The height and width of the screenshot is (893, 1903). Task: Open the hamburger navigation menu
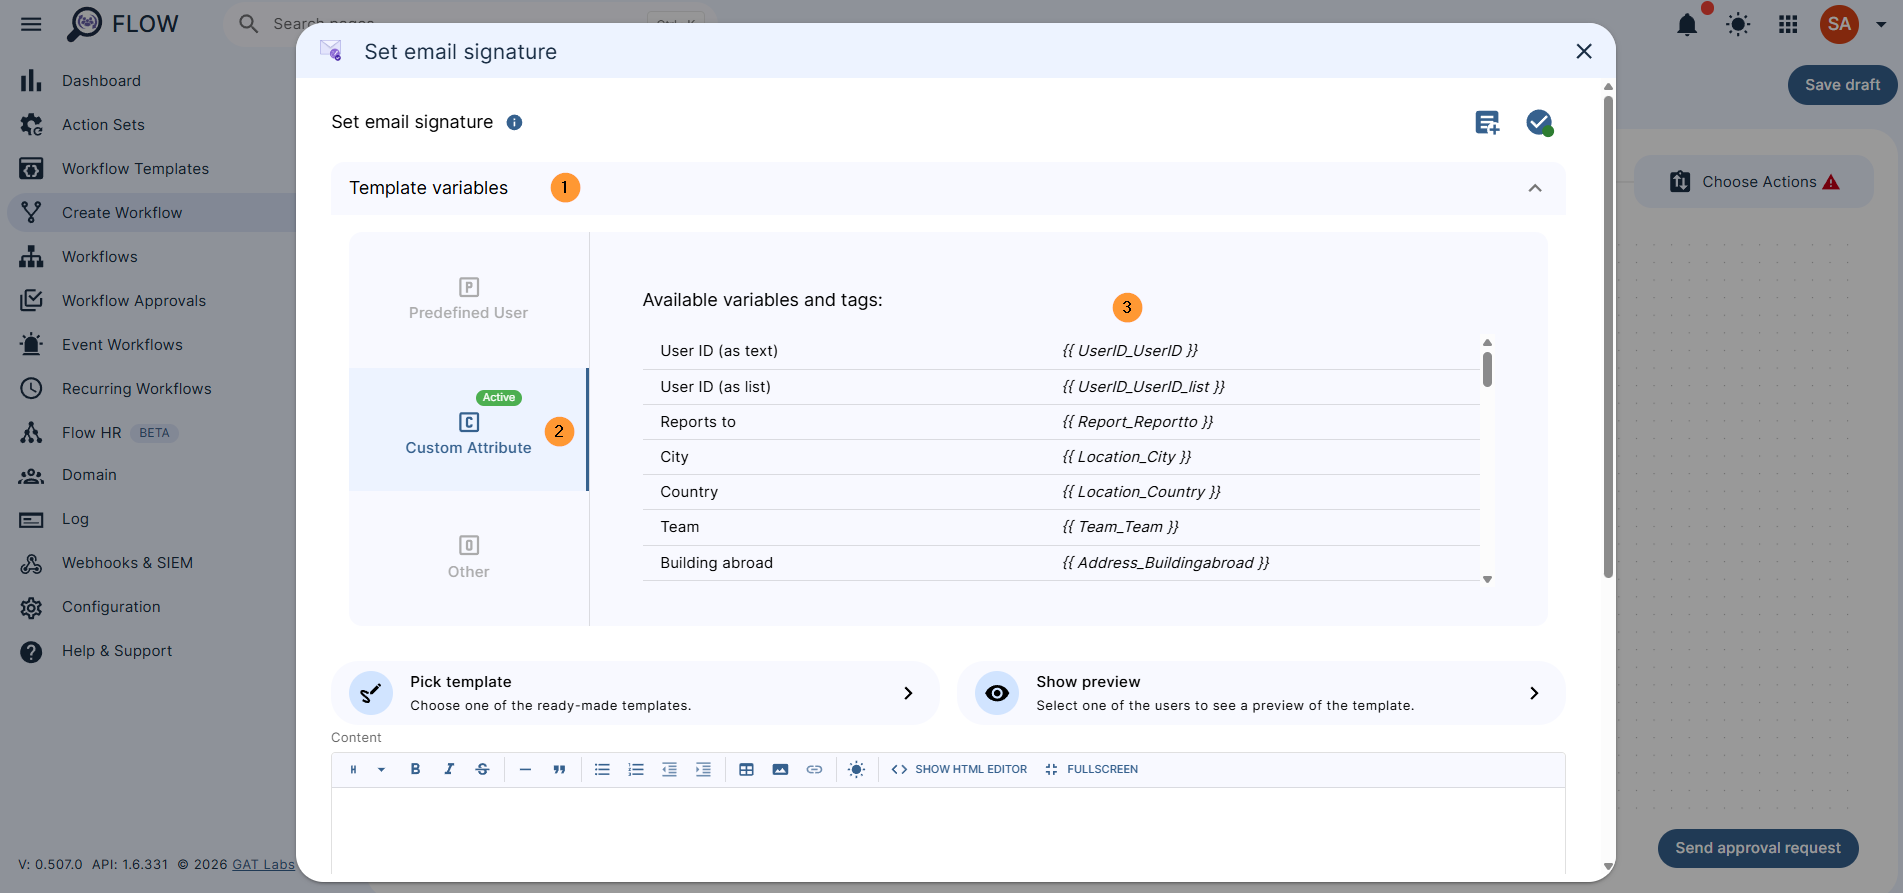click(31, 24)
